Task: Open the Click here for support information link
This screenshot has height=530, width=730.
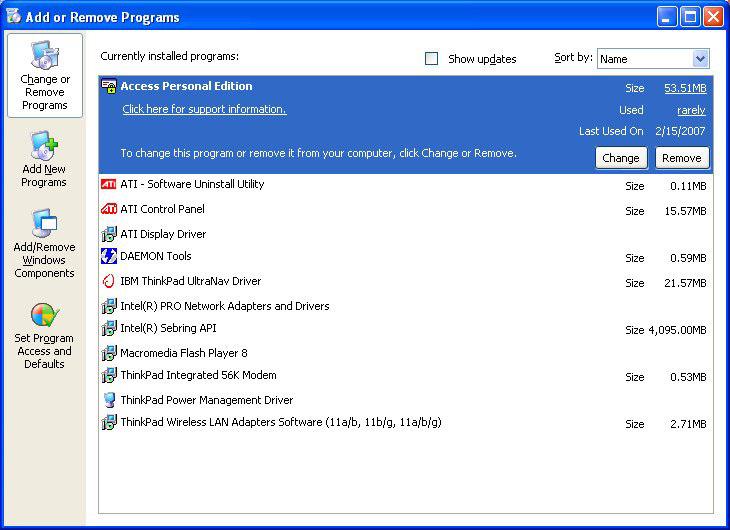Action: 204,109
